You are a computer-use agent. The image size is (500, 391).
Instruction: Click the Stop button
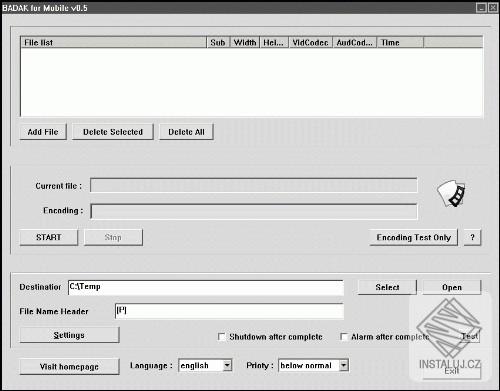113,237
